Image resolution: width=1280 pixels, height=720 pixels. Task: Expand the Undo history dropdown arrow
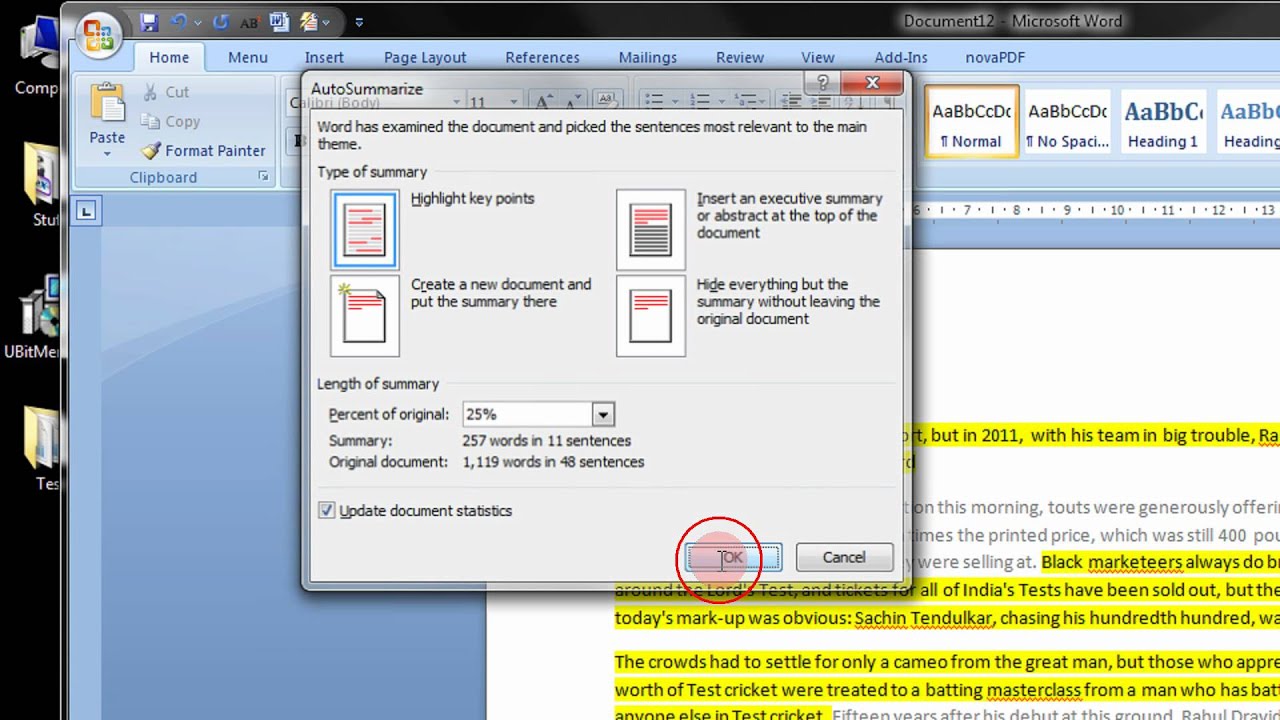click(197, 22)
